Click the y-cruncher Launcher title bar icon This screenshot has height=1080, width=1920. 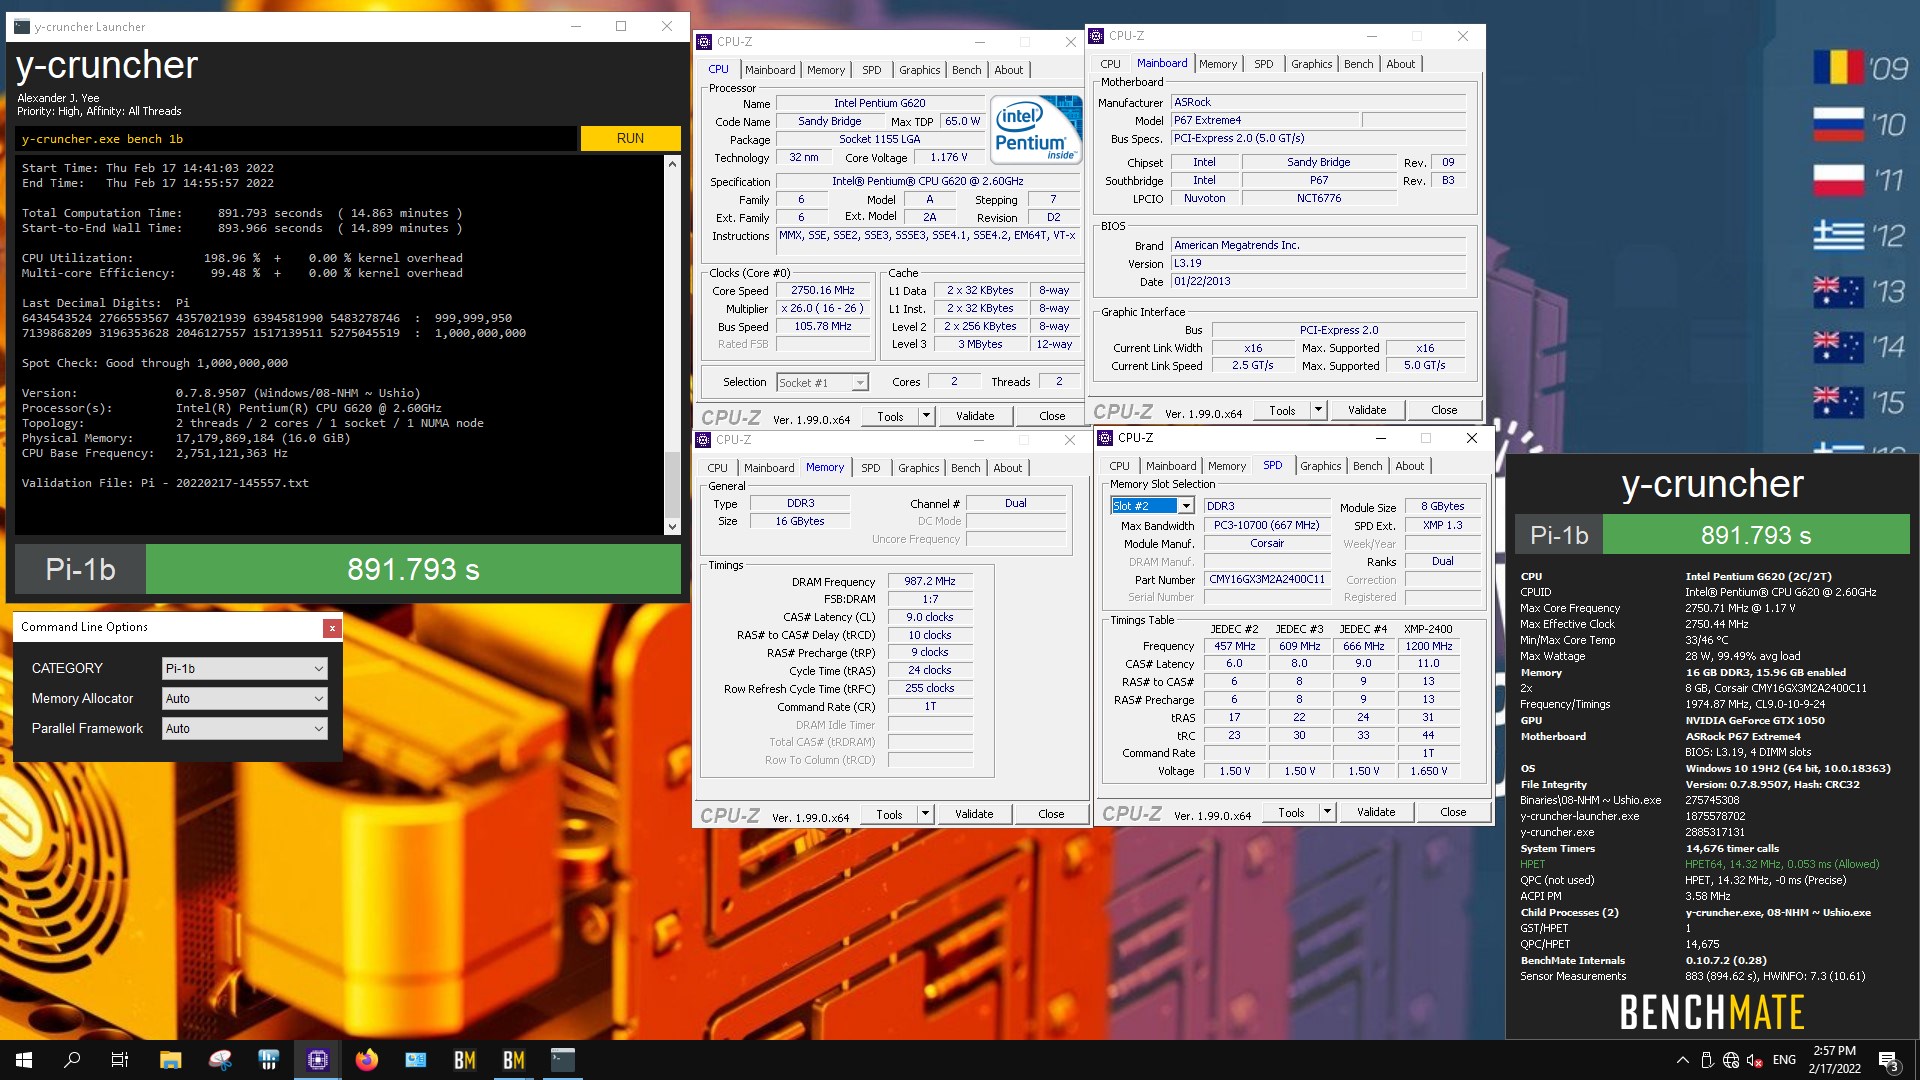pos(22,26)
